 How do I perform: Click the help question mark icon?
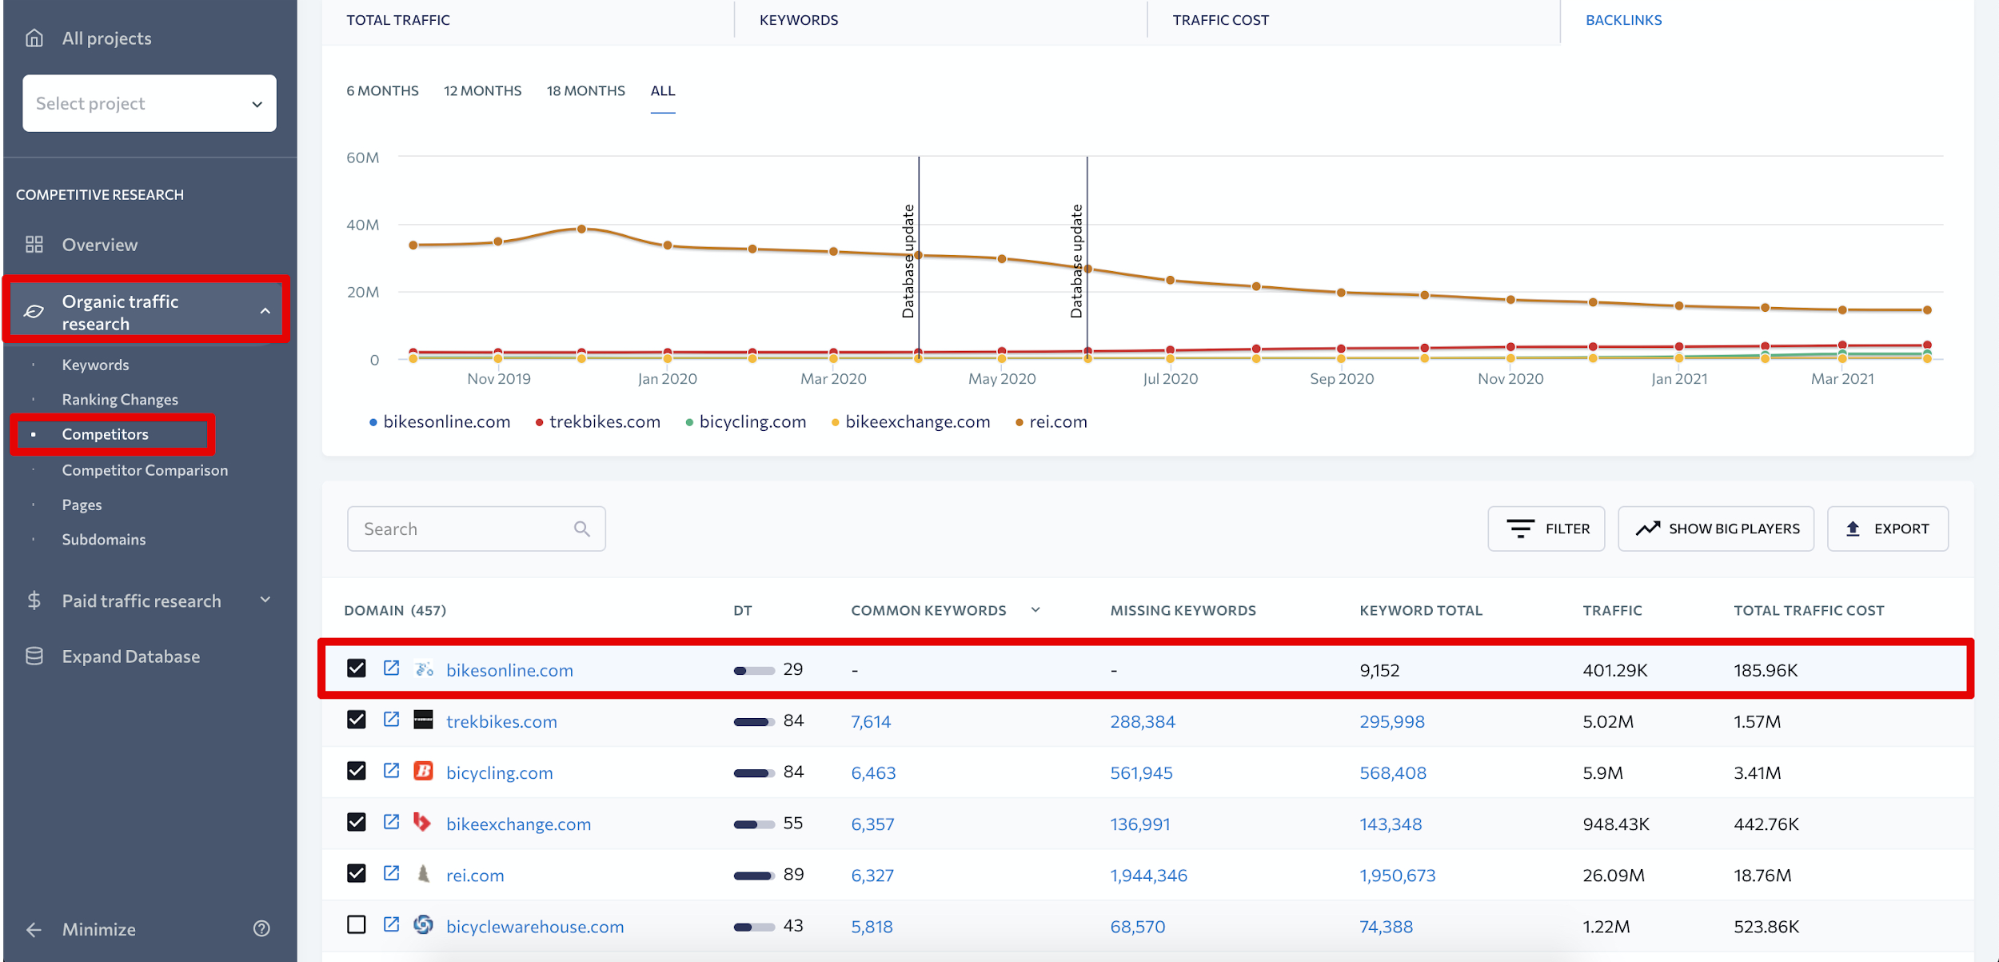point(262,929)
